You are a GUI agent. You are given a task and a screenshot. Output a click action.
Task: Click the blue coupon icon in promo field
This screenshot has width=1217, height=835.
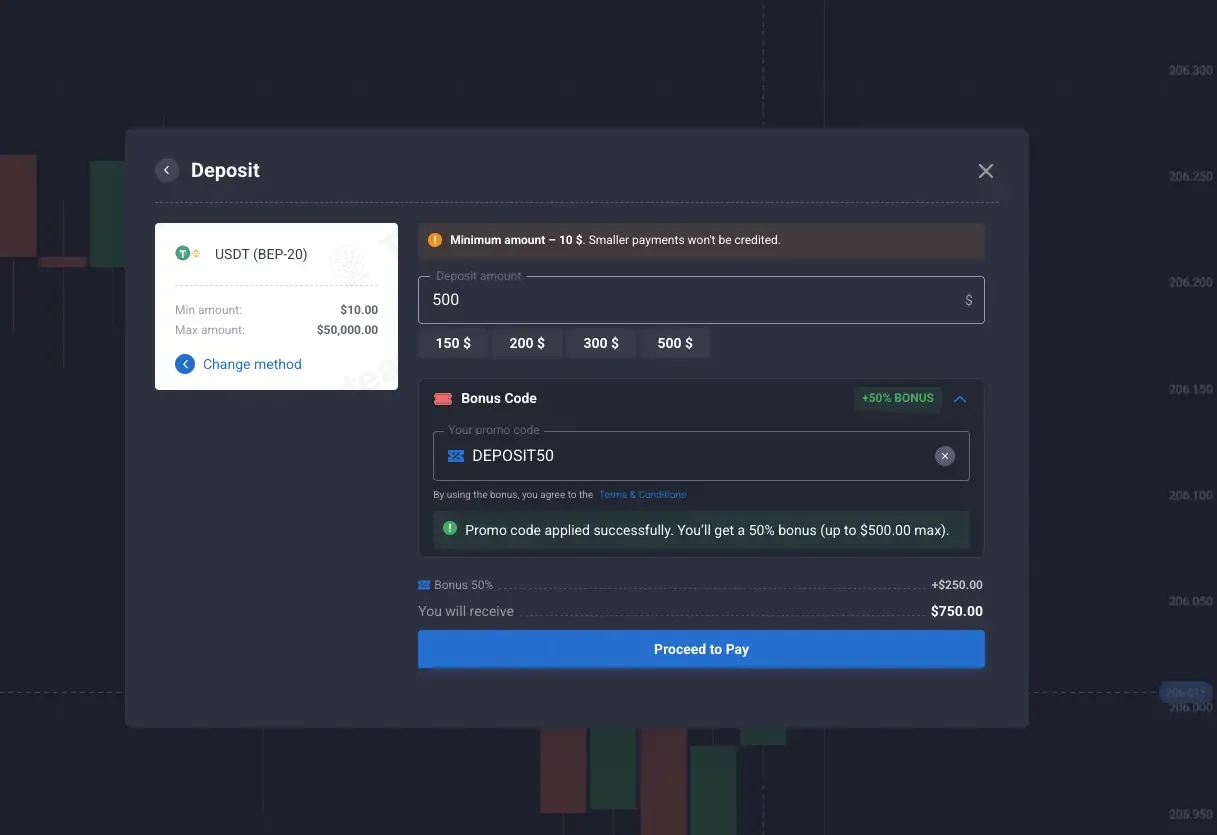pyautogui.click(x=456, y=456)
